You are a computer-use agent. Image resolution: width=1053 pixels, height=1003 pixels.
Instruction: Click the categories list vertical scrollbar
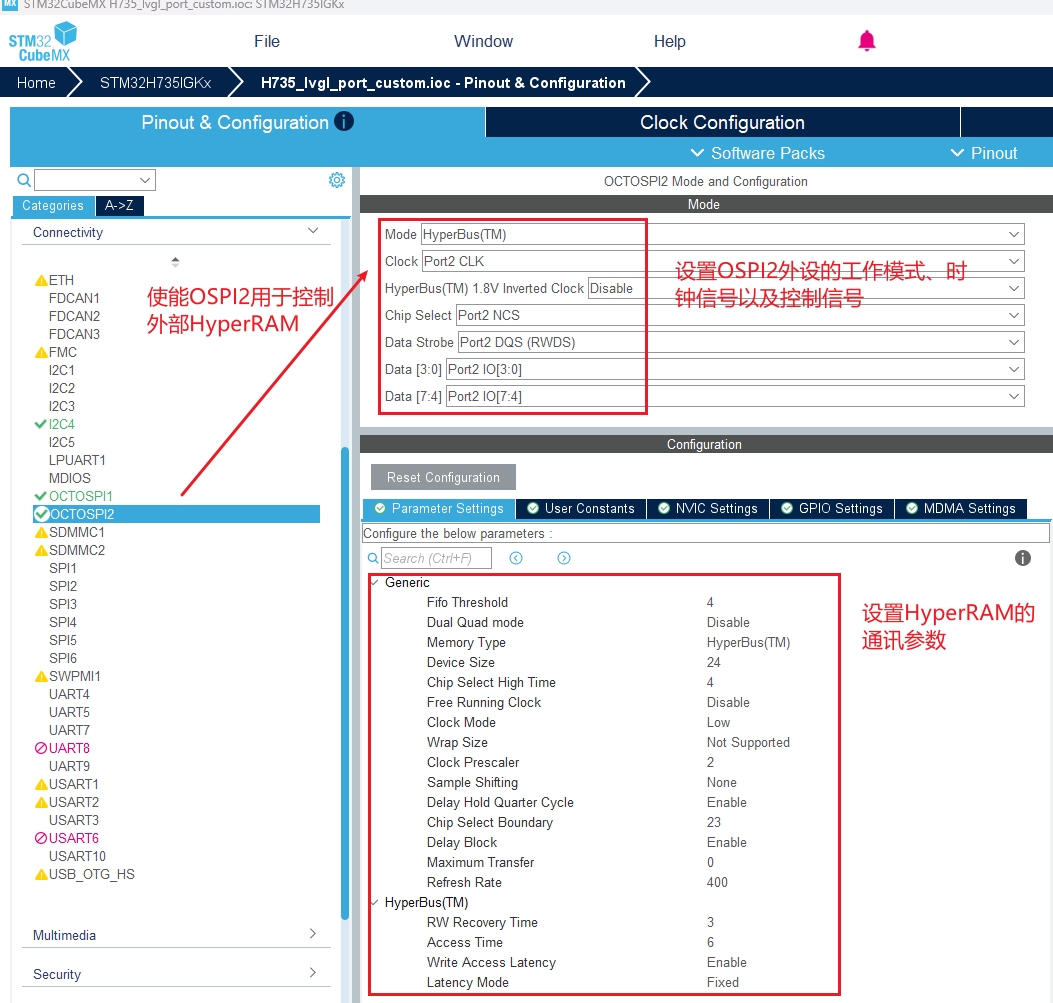[x=345, y=681]
